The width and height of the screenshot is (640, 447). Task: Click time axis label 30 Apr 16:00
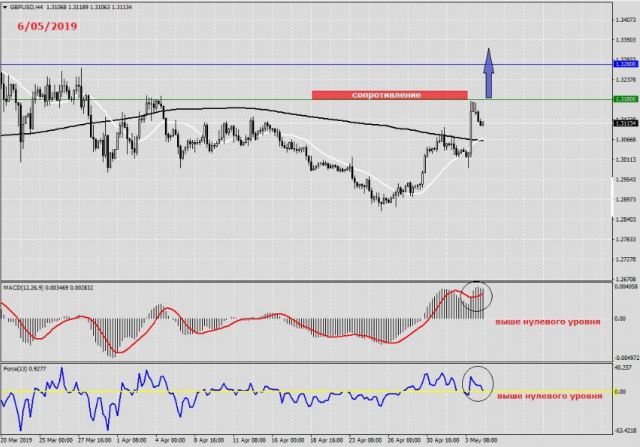click(x=442, y=440)
